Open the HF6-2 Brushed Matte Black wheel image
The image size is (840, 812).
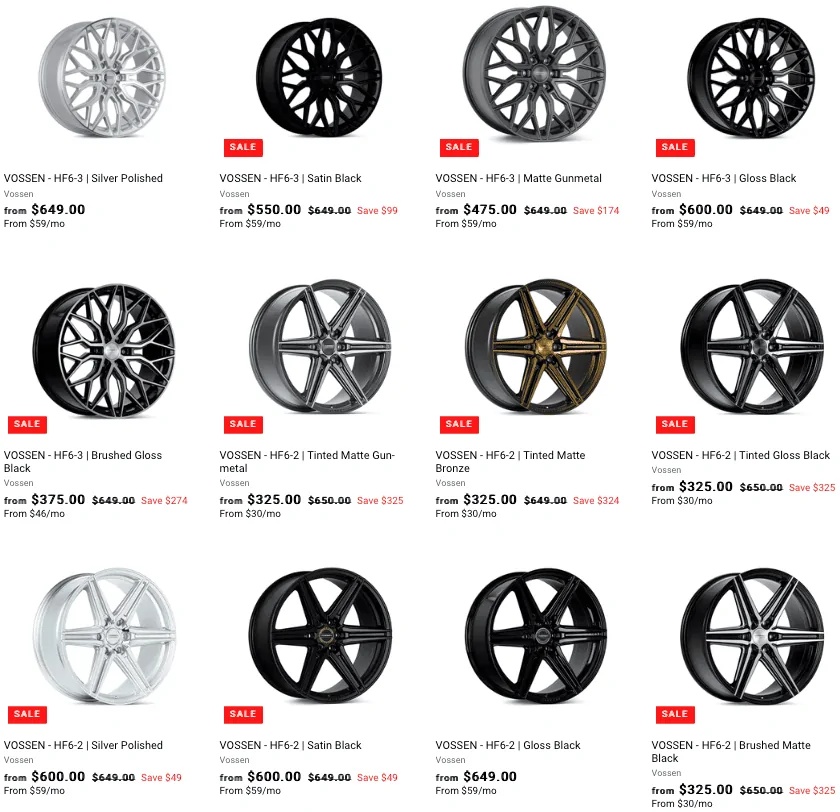pos(752,636)
